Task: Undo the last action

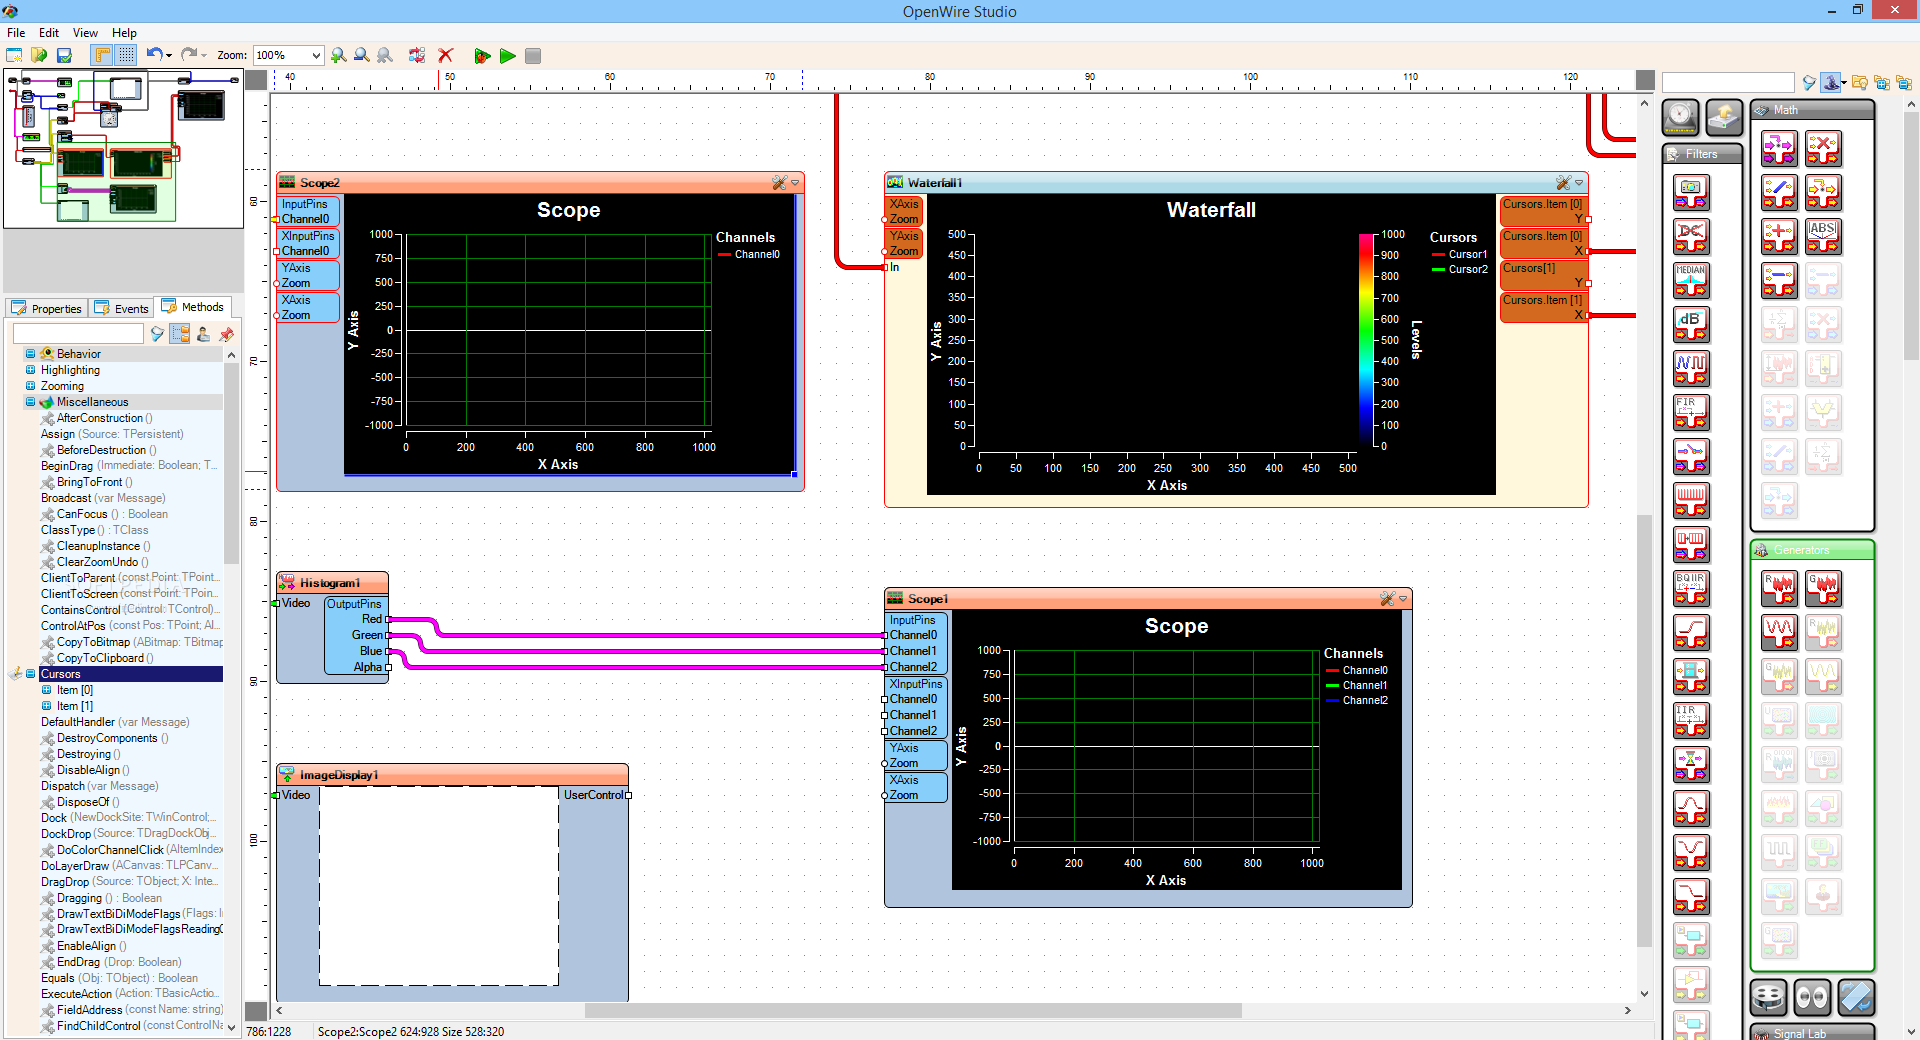Action: coord(153,55)
